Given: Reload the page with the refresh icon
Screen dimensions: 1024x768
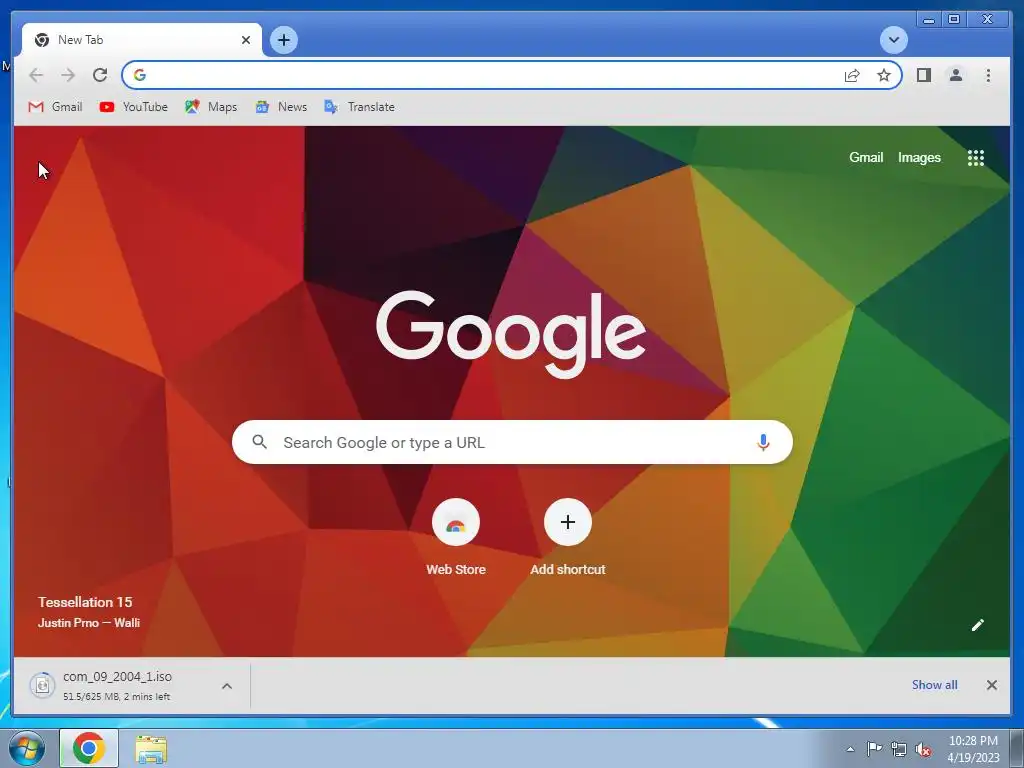Looking at the screenshot, I should (x=100, y=75).
